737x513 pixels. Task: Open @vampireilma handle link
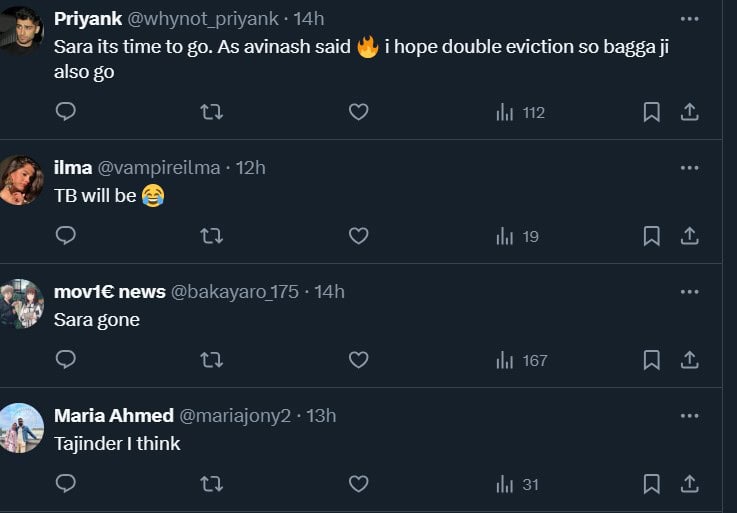[x=158, y=168]
